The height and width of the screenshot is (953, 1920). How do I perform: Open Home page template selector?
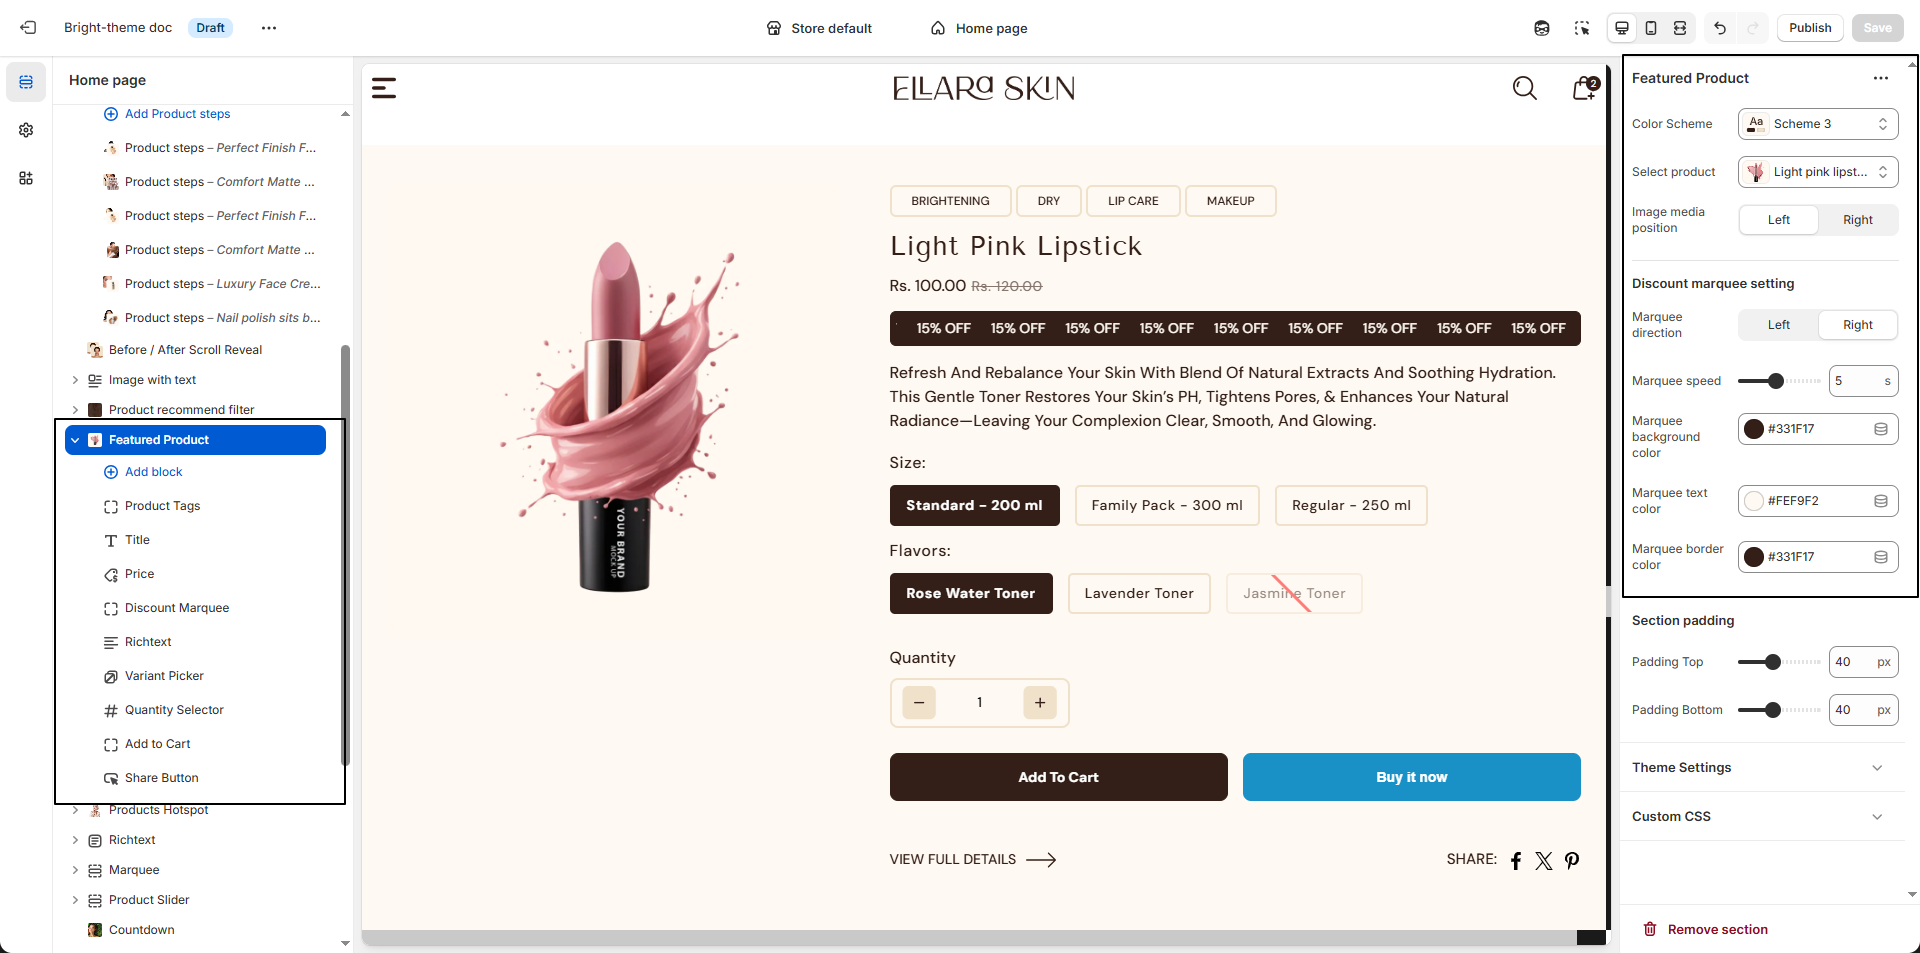tap(979, 28)
